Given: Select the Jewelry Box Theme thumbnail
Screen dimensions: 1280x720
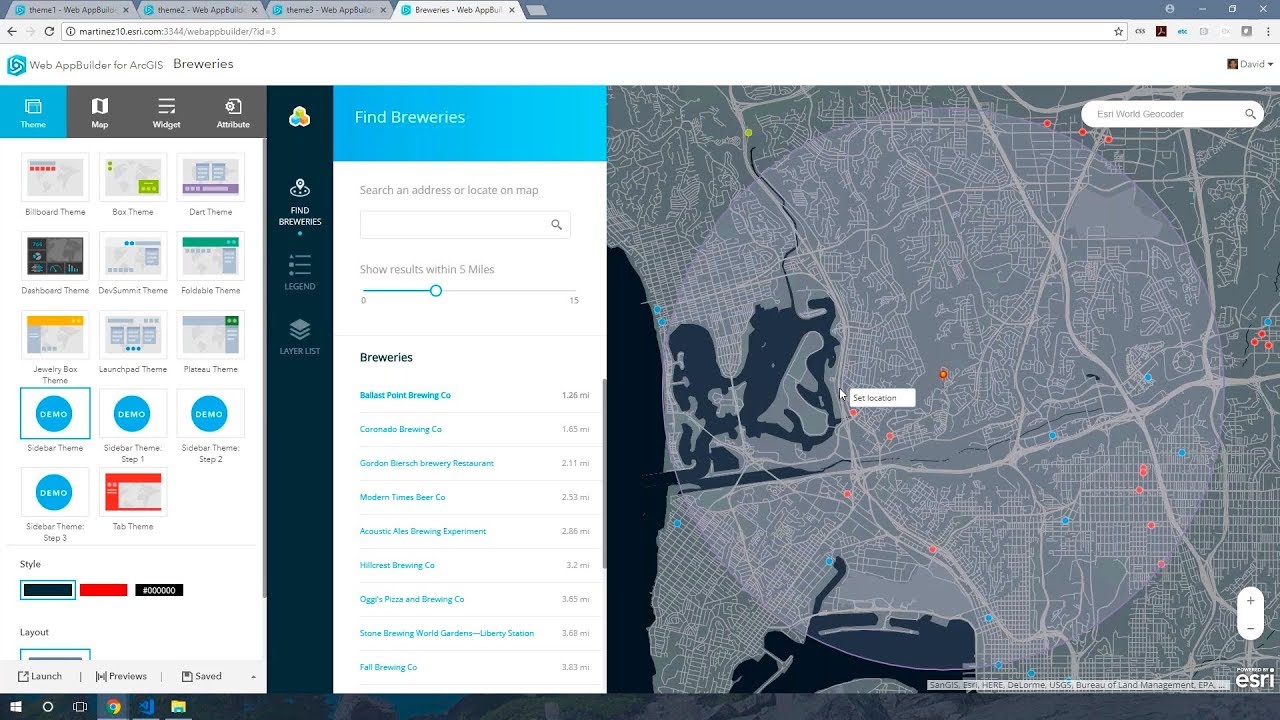Looking at the screenshot, I should point(55,335).
